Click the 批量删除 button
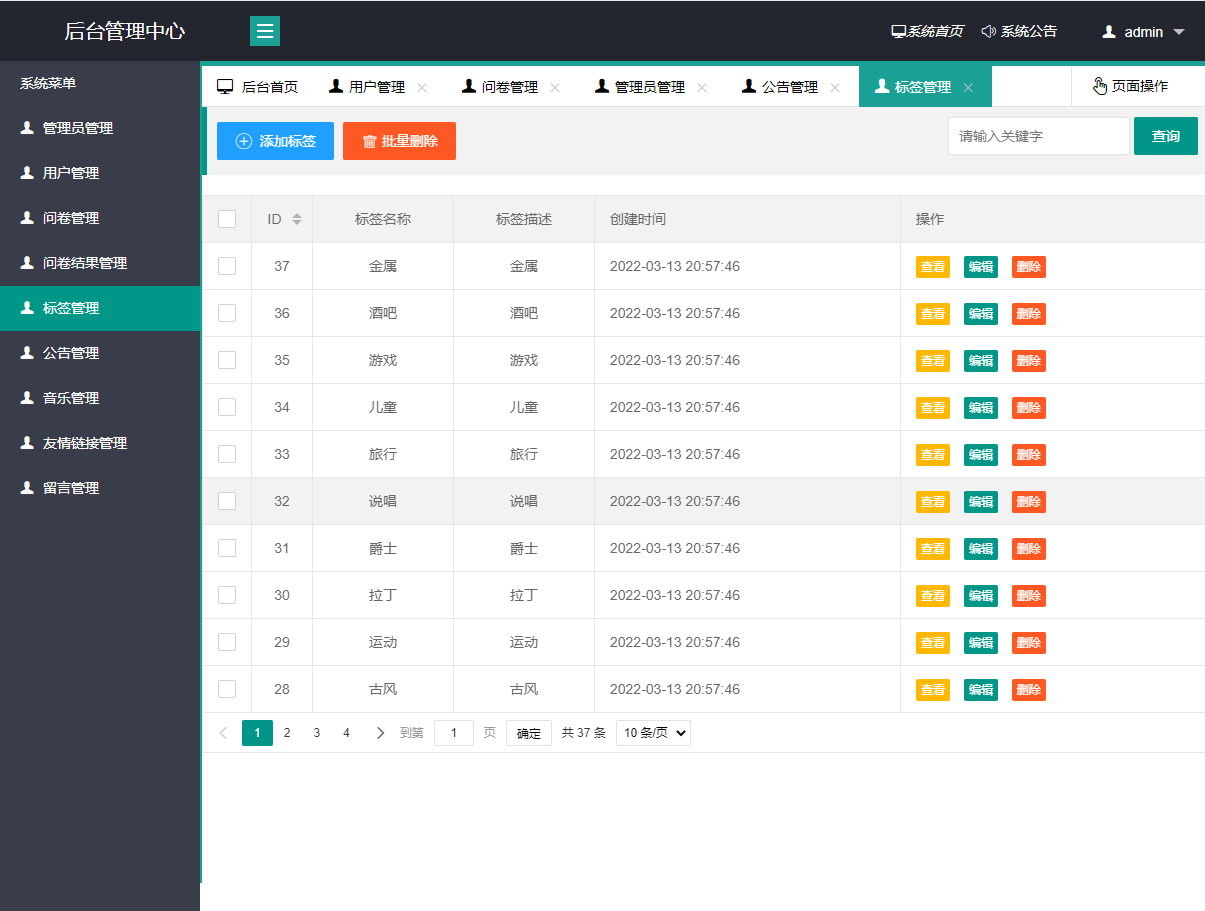1205x911 pixels. [x=399, y=141]
